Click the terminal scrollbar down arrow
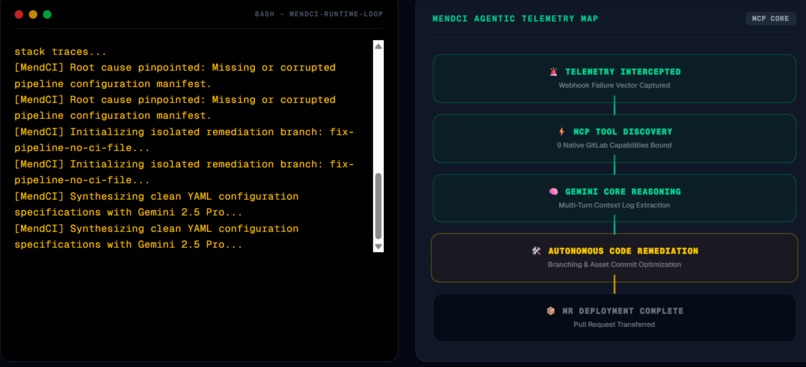This screenshot has height=367, width=806. 378,247
